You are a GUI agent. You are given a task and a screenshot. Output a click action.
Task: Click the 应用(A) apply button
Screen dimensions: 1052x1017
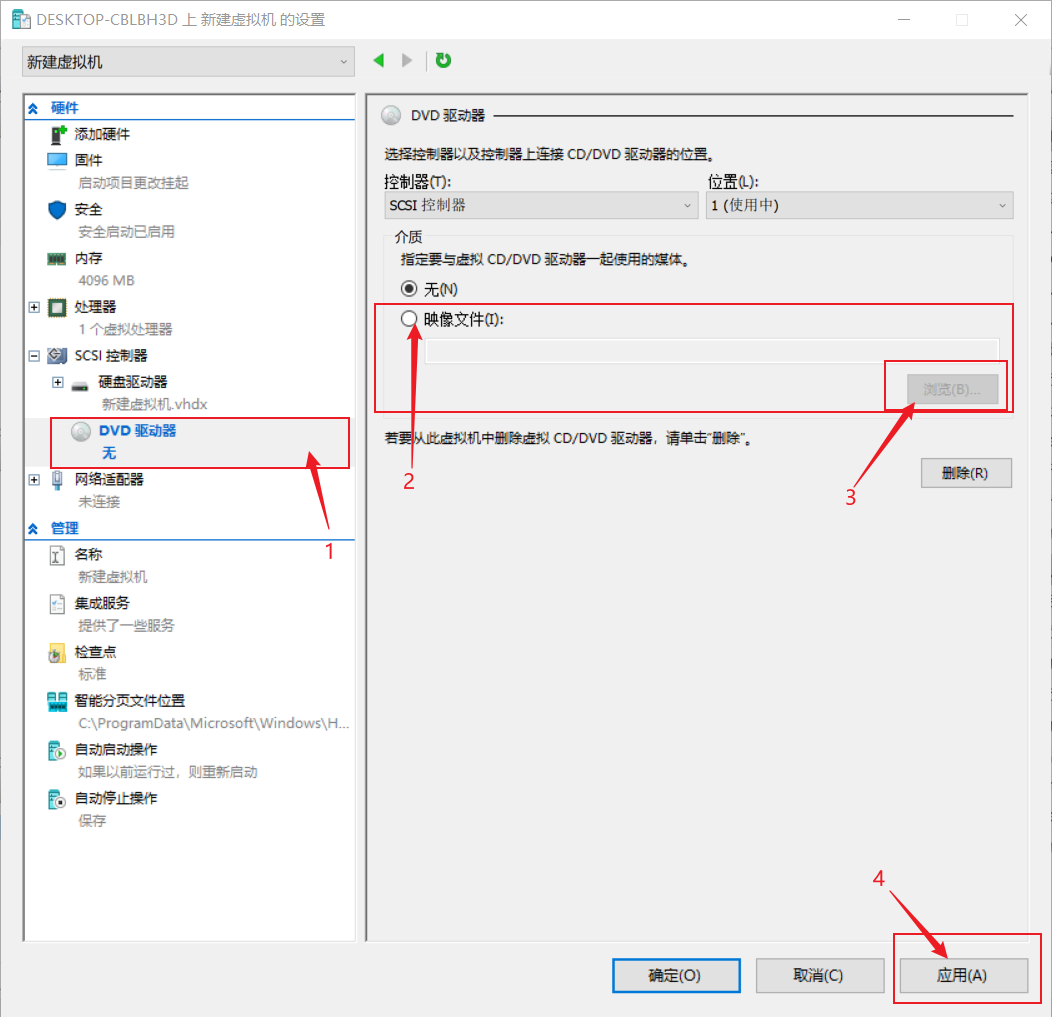[963, 975]
